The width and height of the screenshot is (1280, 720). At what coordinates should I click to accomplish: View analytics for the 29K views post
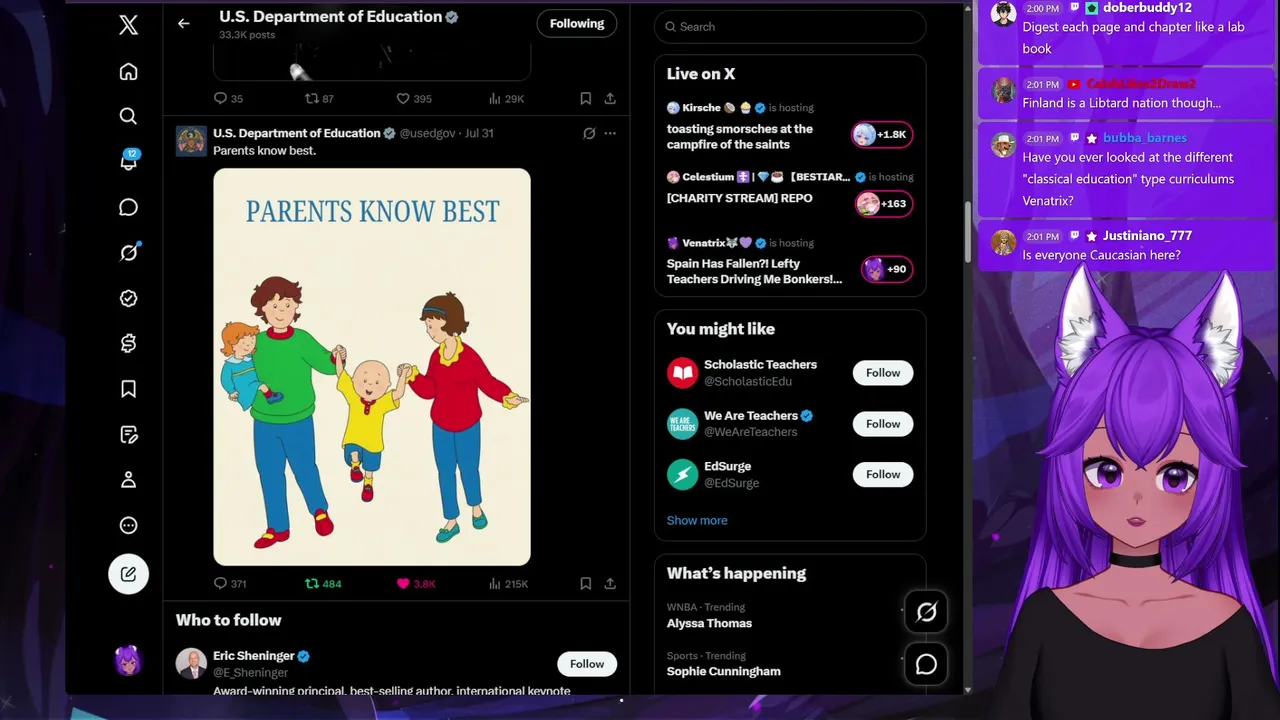(x=506, y=98)
